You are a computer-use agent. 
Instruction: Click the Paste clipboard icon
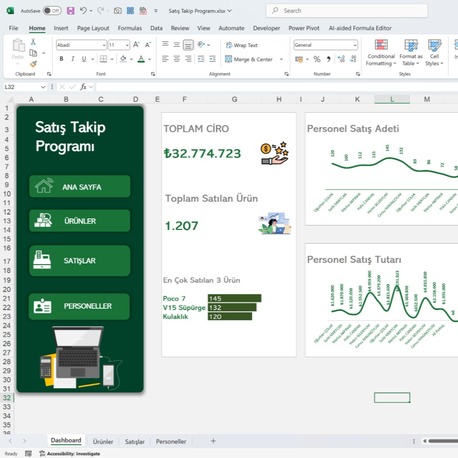18,46
